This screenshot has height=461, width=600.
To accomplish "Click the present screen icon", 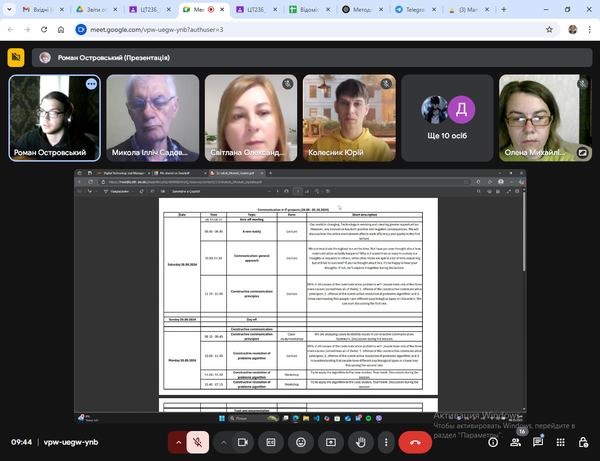I will [x=330, y=441].
